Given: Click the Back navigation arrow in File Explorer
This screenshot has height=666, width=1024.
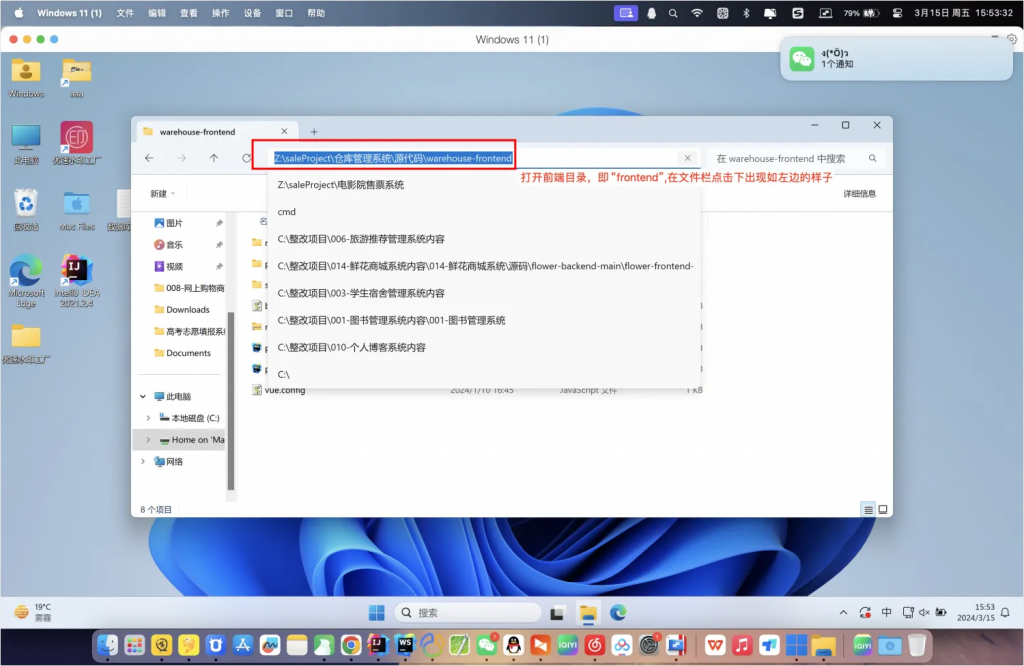Looking at the screenshot, I should 148,157.
